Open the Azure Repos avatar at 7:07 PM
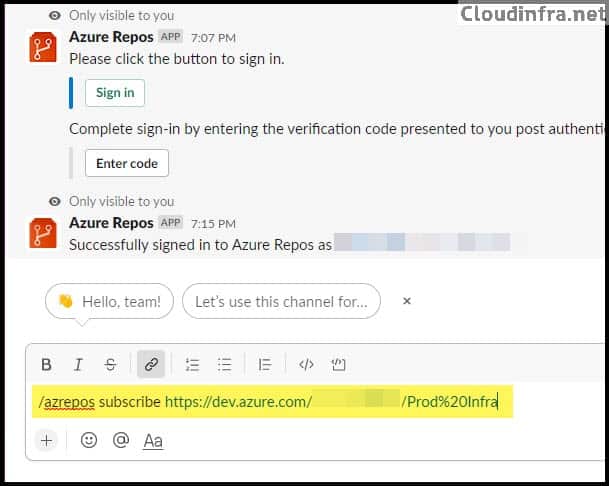The height and width of the screenshot is (486, 609). point(43,47)
